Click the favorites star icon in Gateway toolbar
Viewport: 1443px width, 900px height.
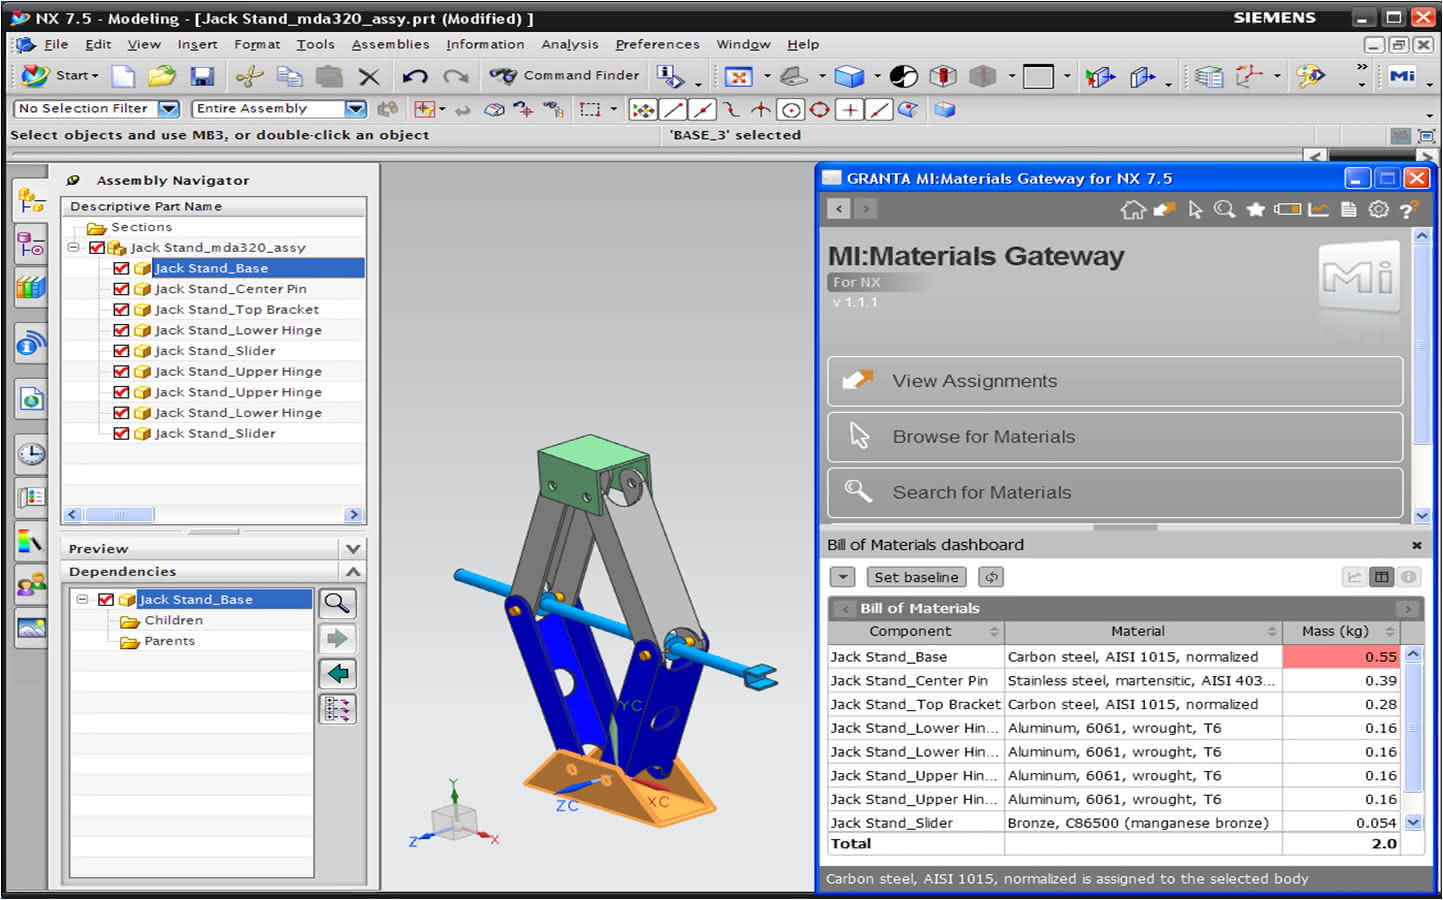pyautogui.click(x=1255, y=209)
